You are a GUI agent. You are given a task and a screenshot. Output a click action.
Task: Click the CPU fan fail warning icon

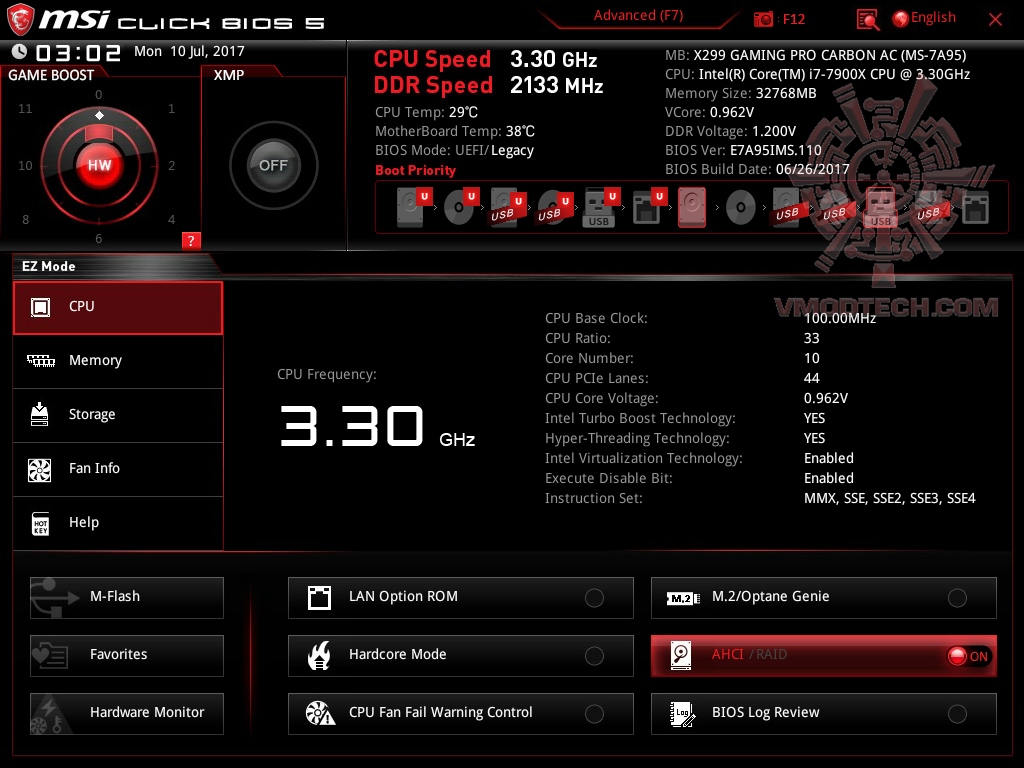tap(320, 714)
